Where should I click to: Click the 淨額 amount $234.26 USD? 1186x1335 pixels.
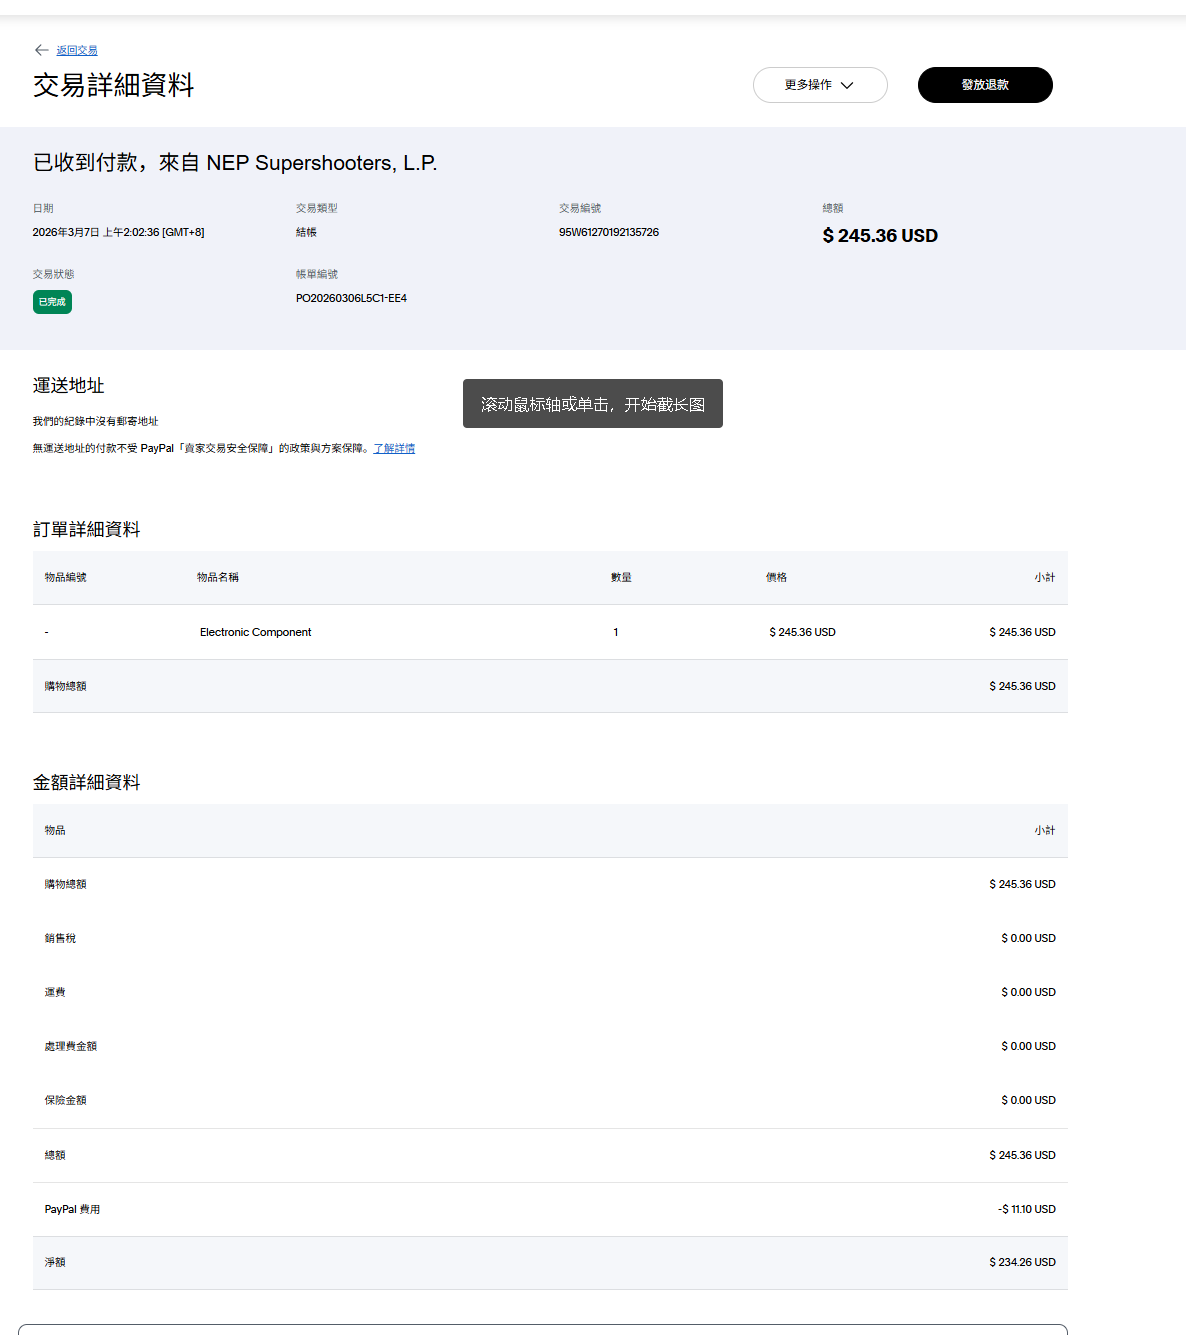(x=1022, y=1262)
